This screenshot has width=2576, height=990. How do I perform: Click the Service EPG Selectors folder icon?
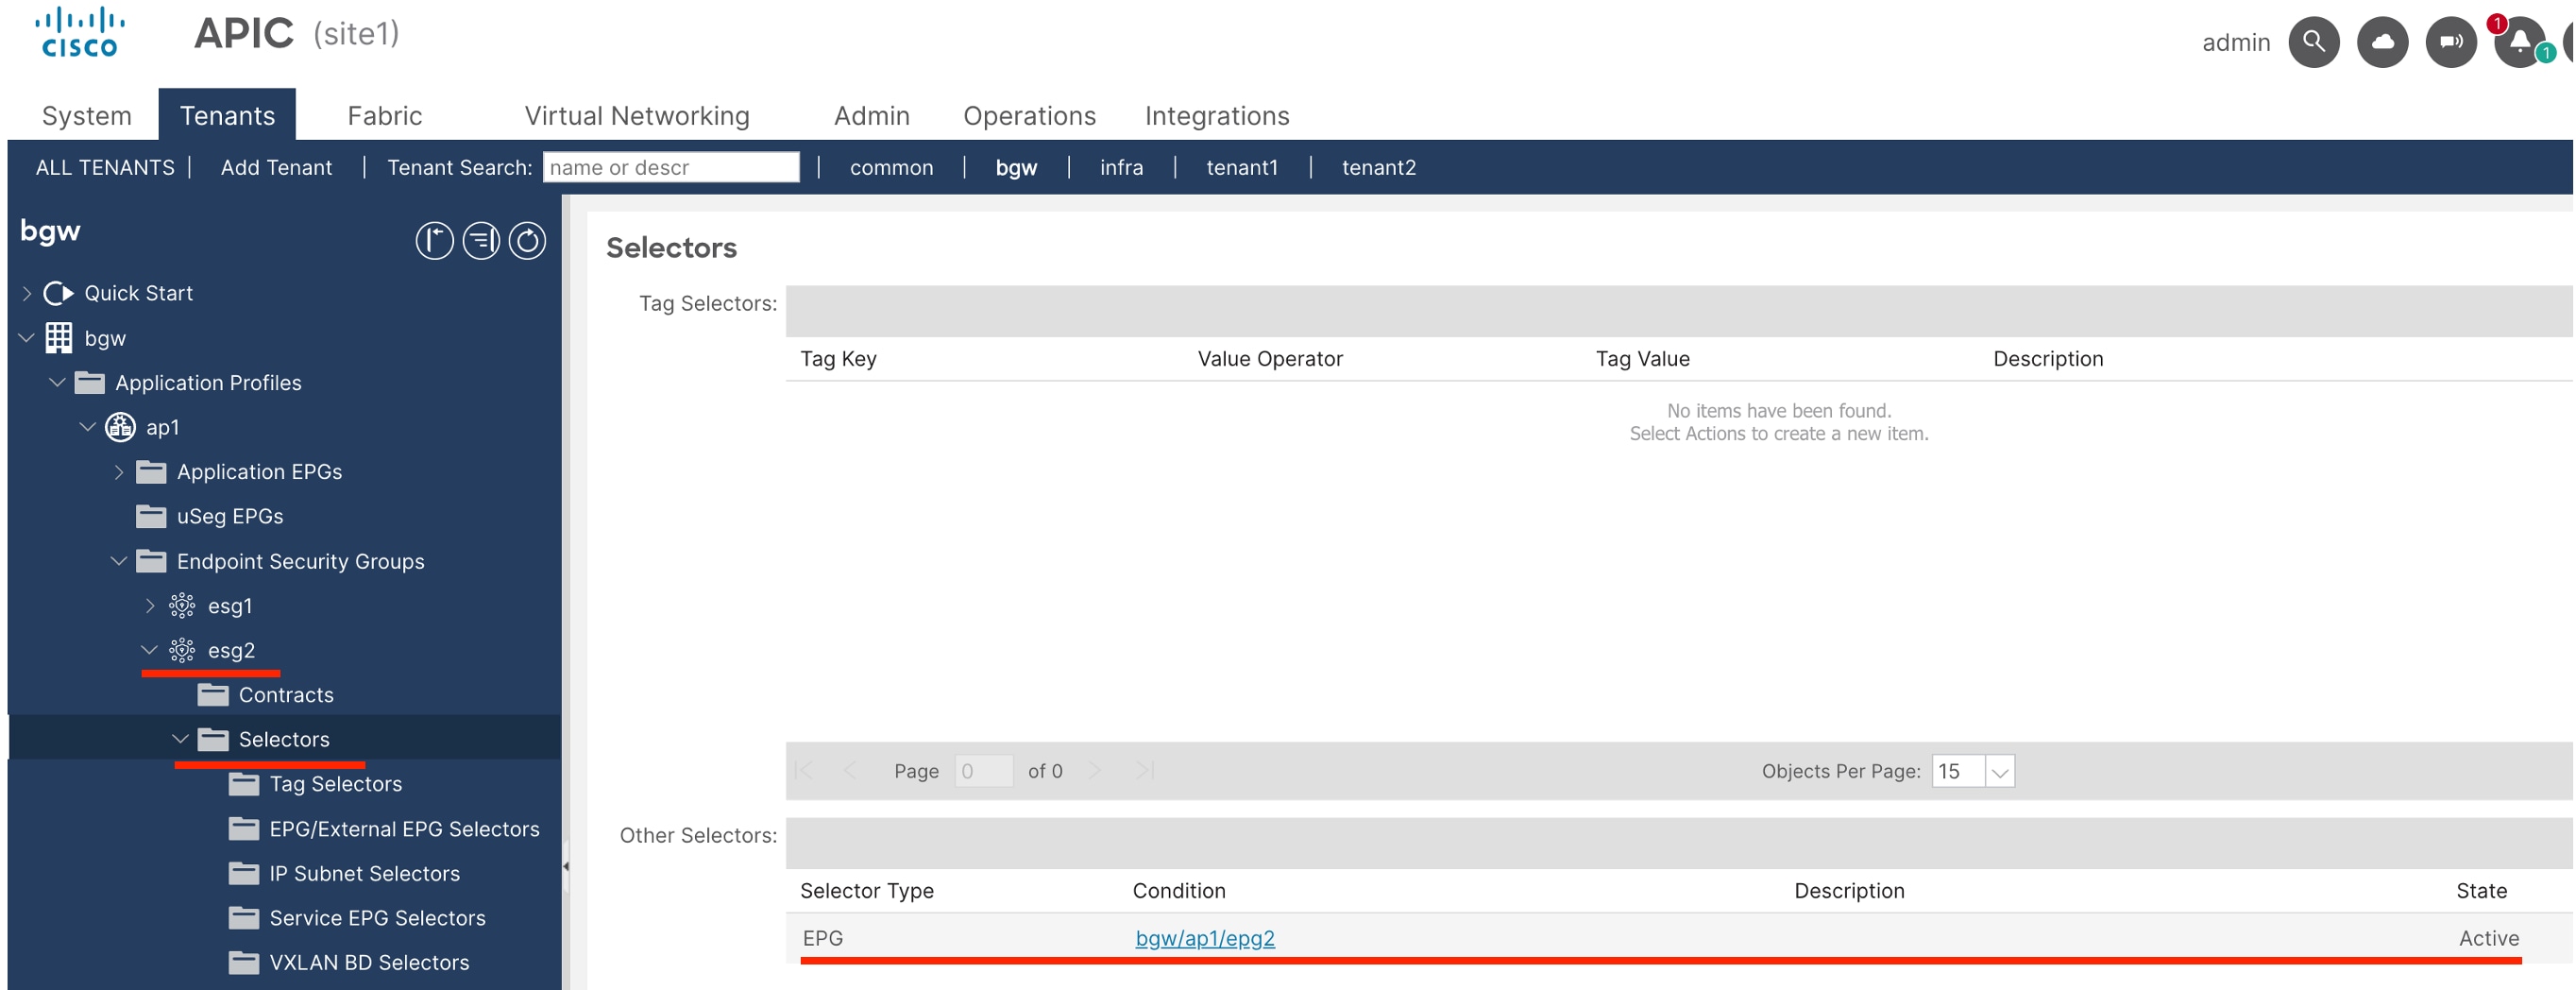click(x=244, y=918)
